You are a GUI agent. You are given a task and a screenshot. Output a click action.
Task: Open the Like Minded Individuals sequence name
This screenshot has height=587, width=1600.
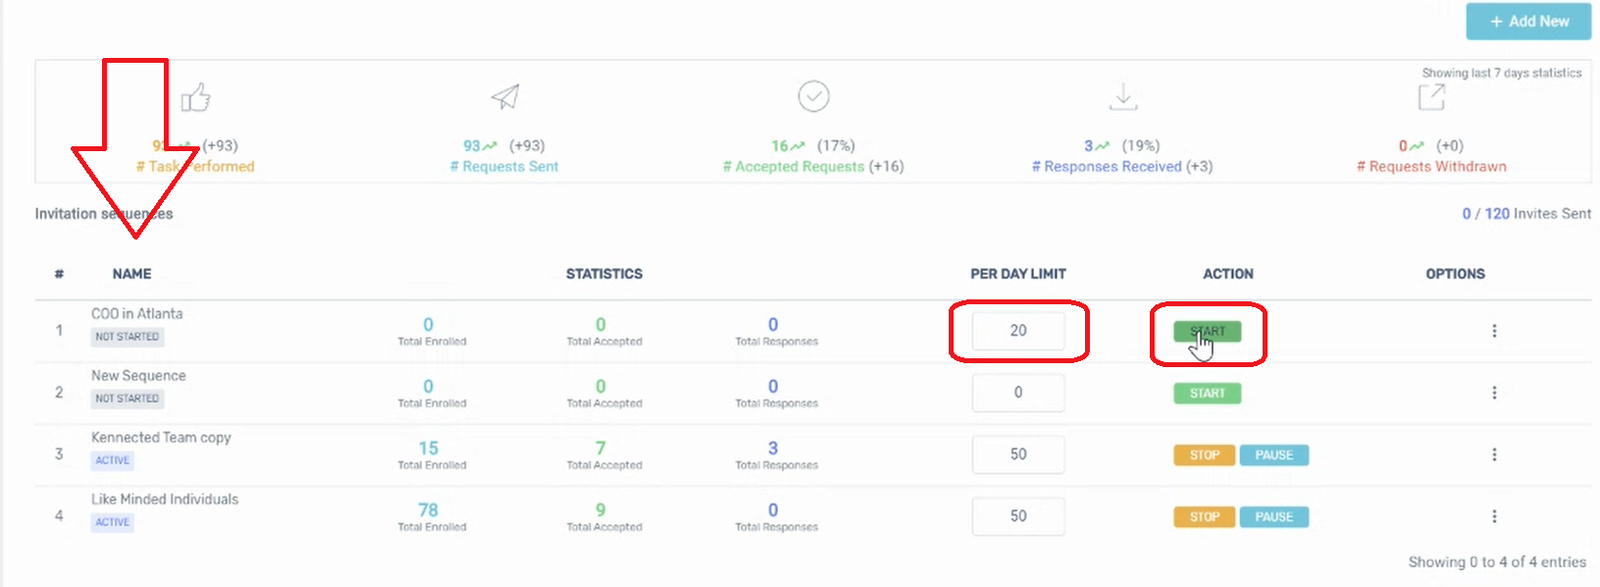click(x=165, y=499)
